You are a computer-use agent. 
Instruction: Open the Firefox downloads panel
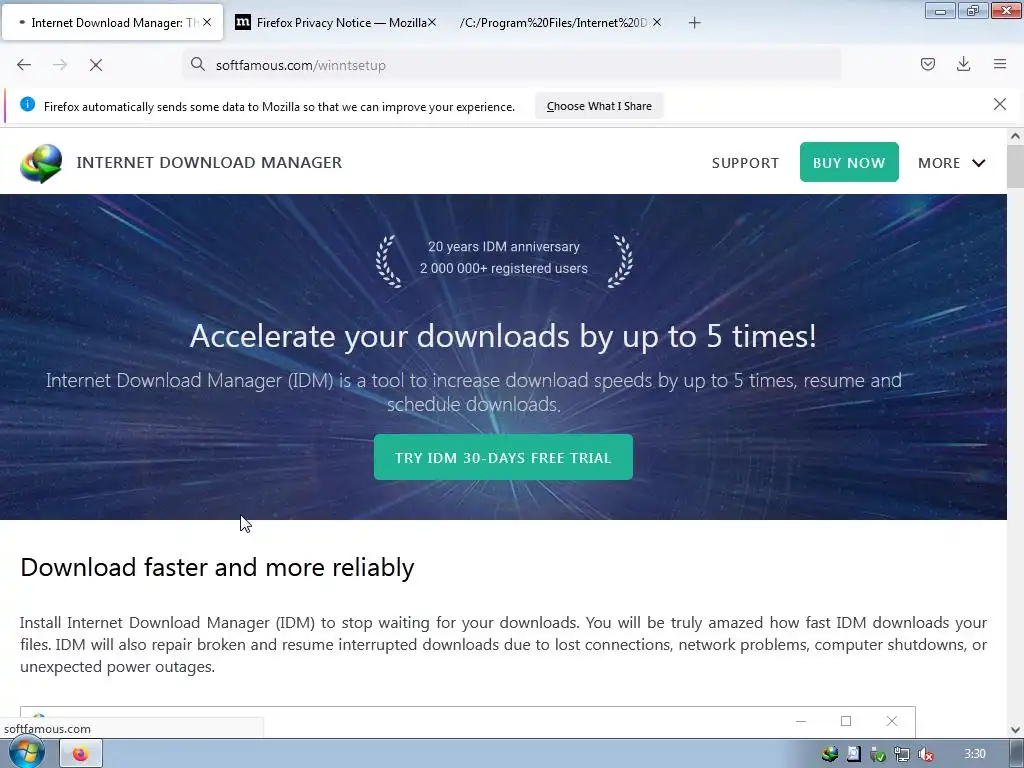coord(963,64)
